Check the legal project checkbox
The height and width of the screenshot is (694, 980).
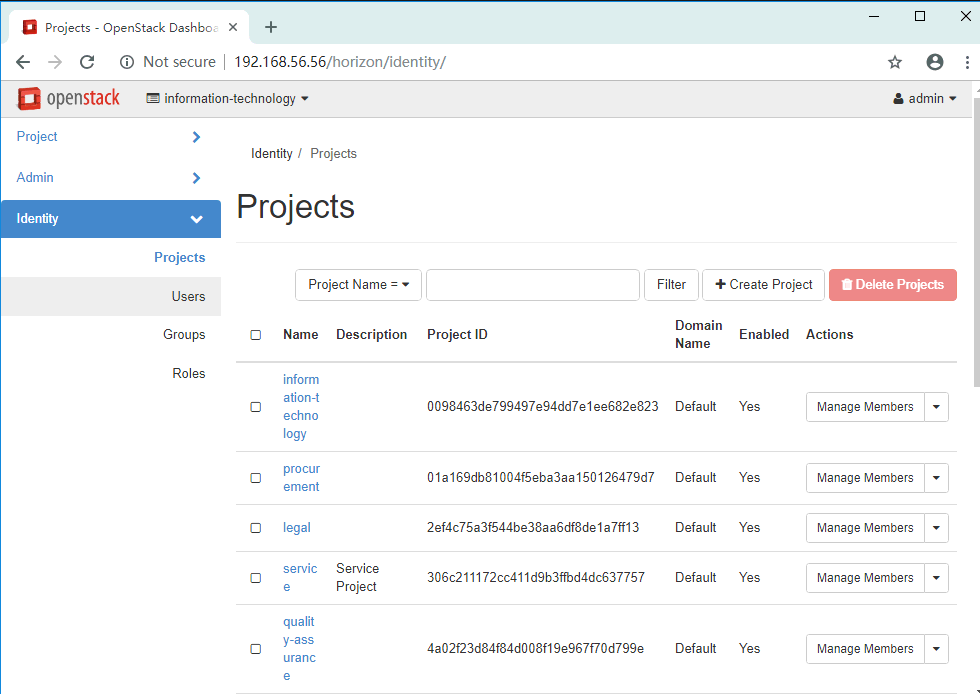coord(256,528)
